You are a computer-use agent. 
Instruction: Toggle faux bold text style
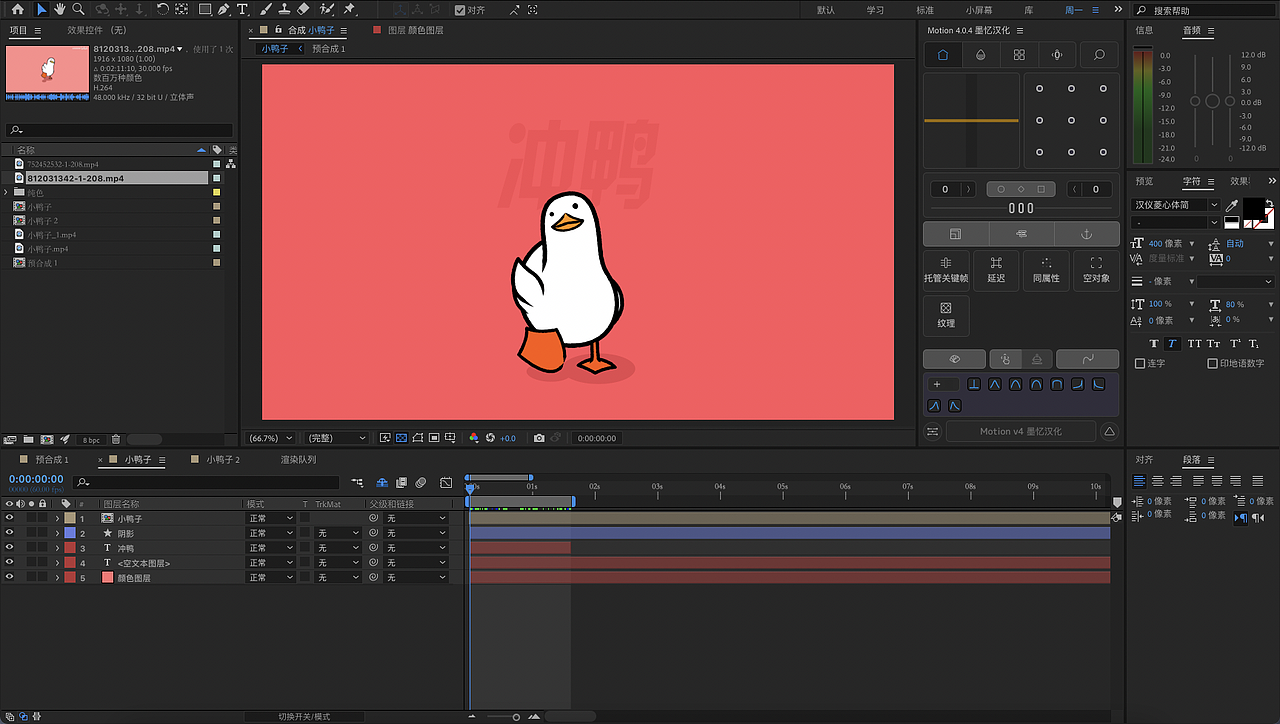[x=1153, y=343]
